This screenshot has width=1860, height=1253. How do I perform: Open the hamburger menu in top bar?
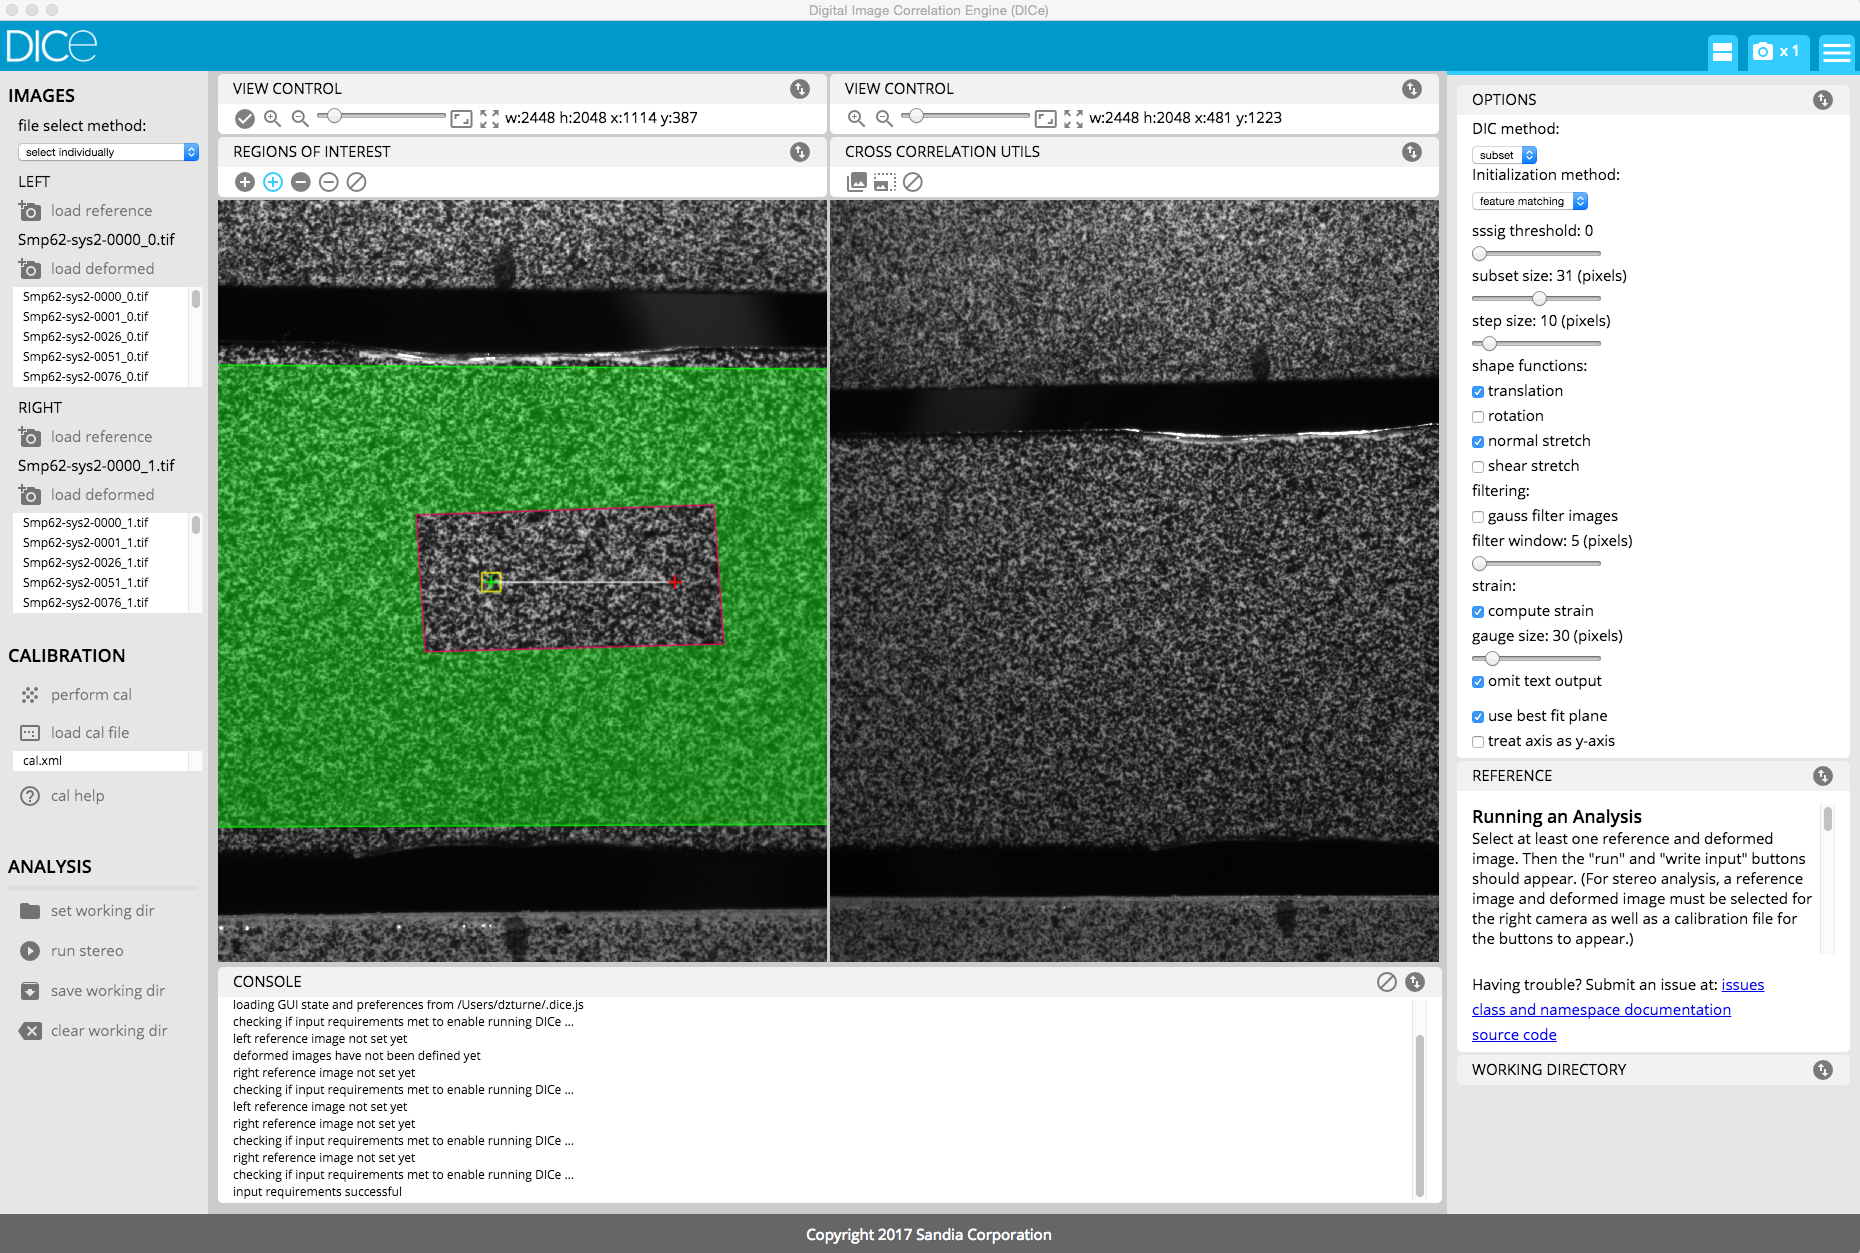pos(1836,51)
